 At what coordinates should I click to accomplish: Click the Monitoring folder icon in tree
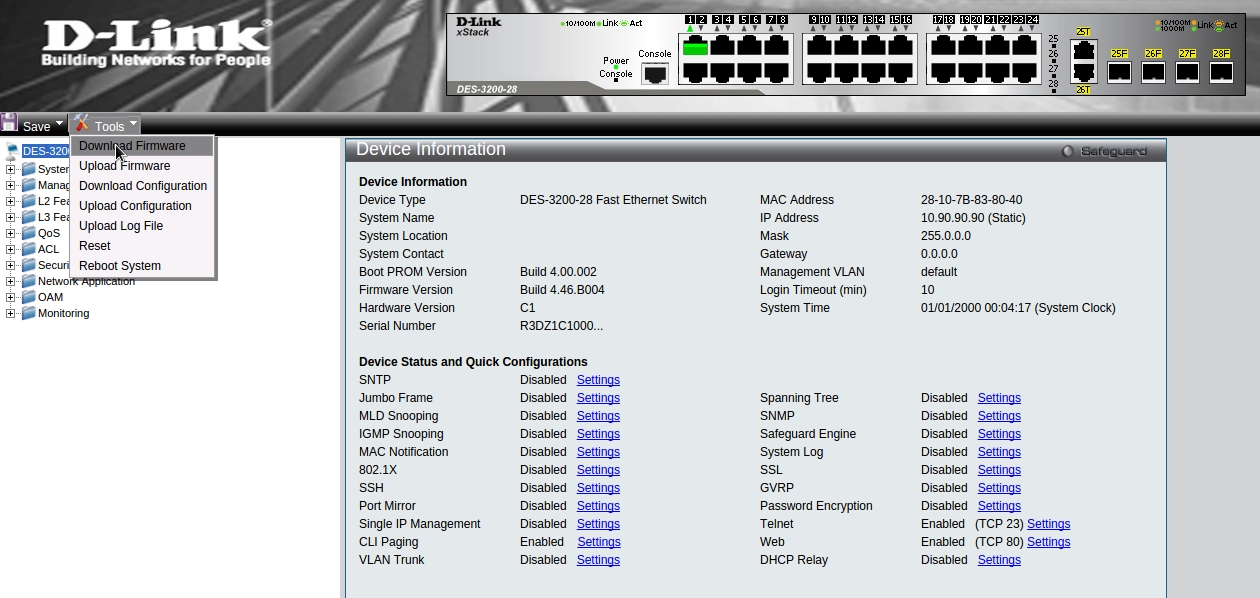point(28,313)
